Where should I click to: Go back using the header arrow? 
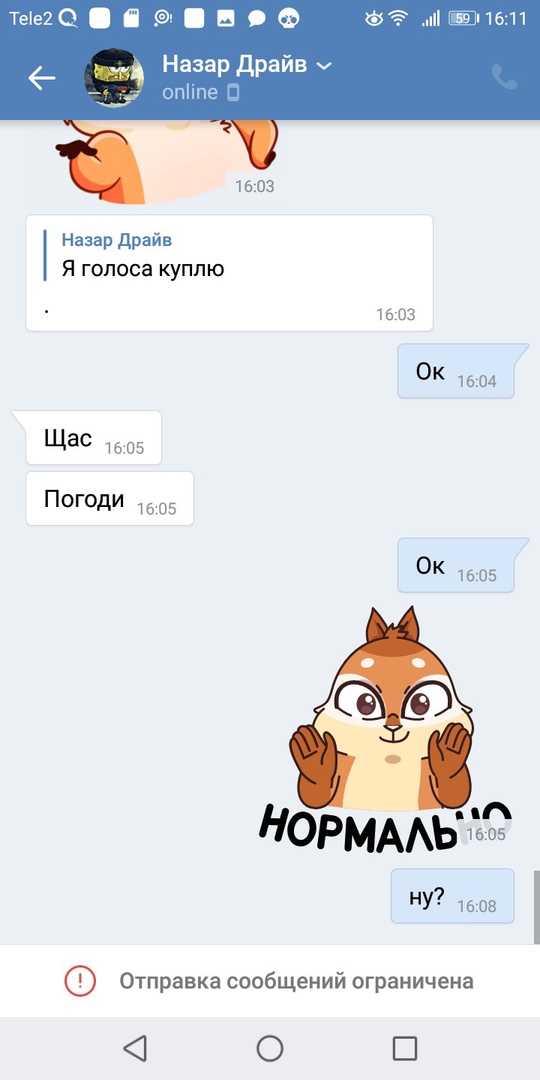pyautogui.click(x=41, y=78)
